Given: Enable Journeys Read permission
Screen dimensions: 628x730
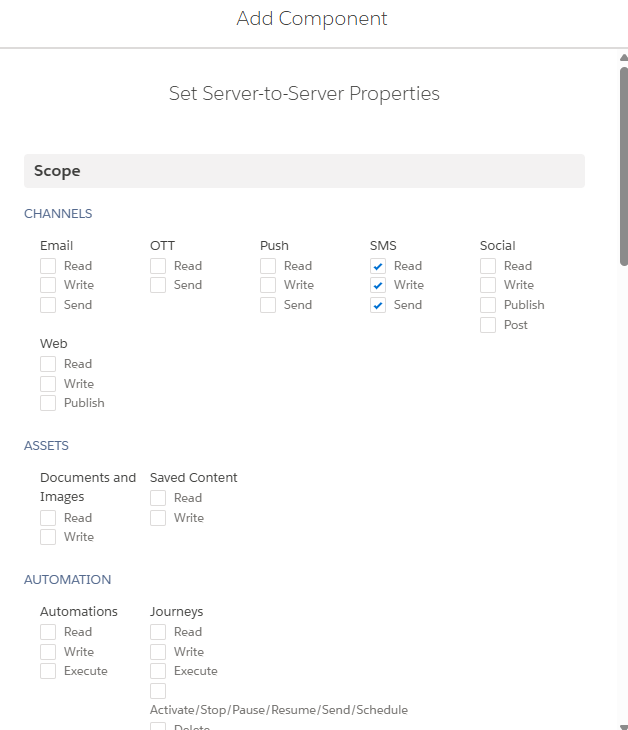Looking at the screenshot, I should 158,632.
